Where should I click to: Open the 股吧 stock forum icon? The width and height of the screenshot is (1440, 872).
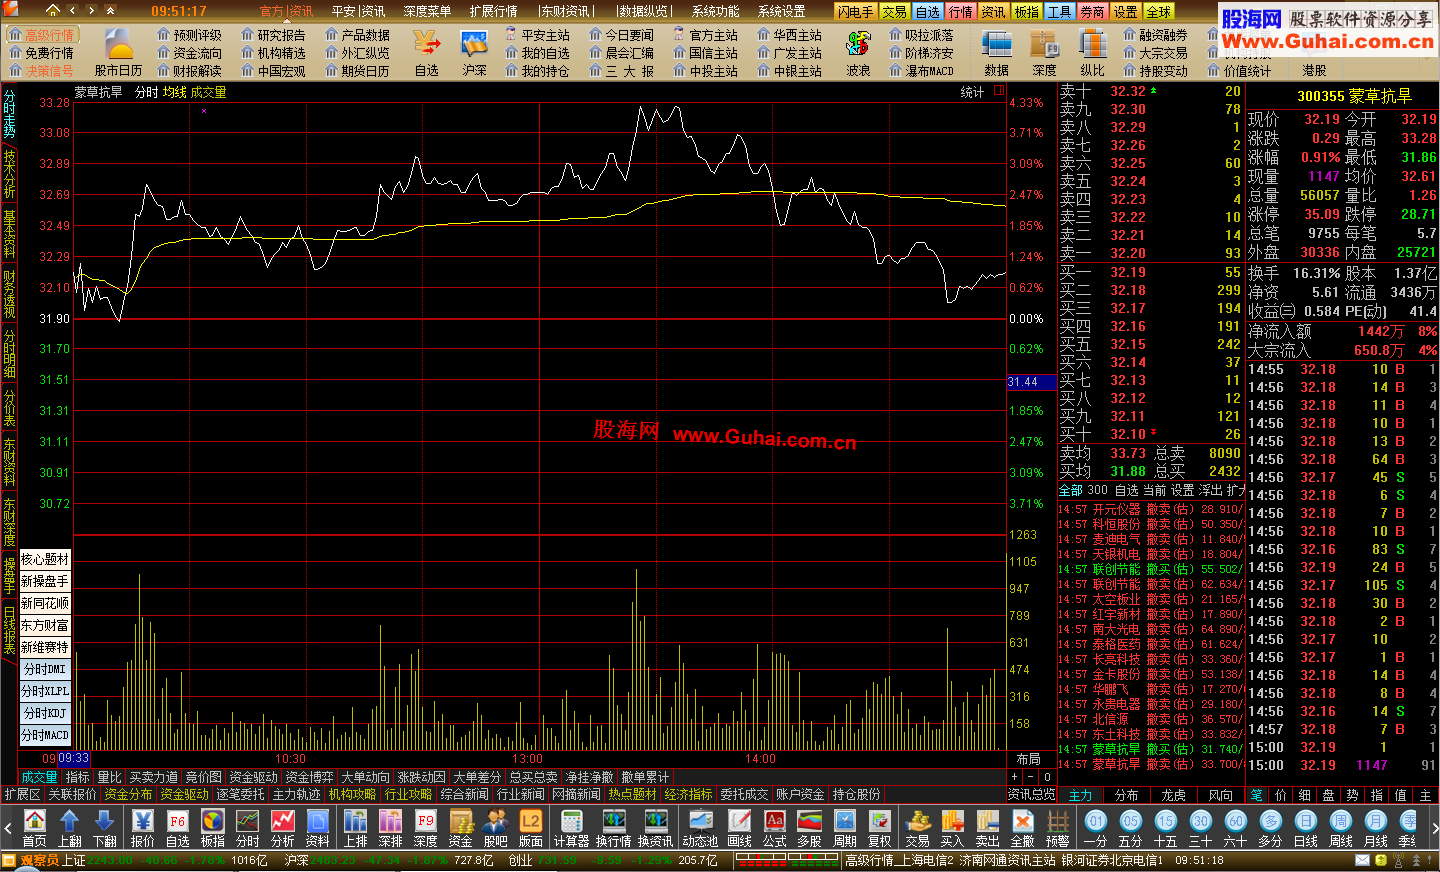coord(496,828)
